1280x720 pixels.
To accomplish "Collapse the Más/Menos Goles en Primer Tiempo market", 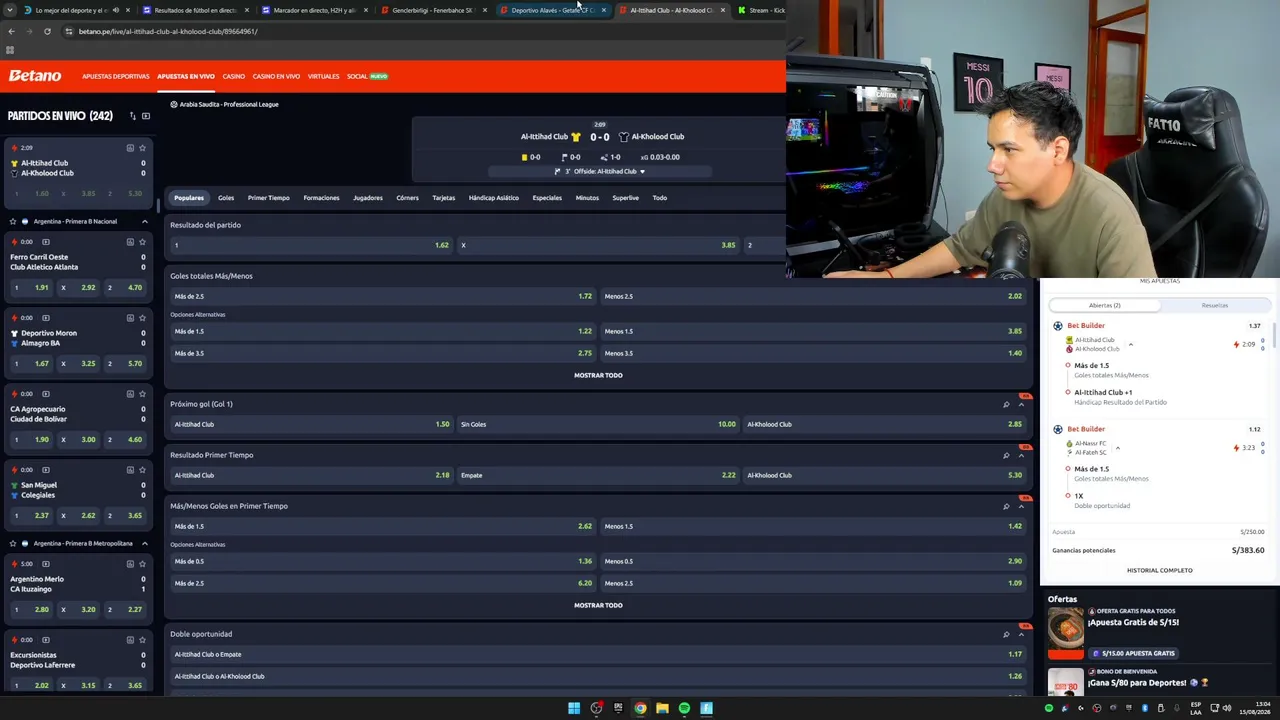I will point(1021,506).
